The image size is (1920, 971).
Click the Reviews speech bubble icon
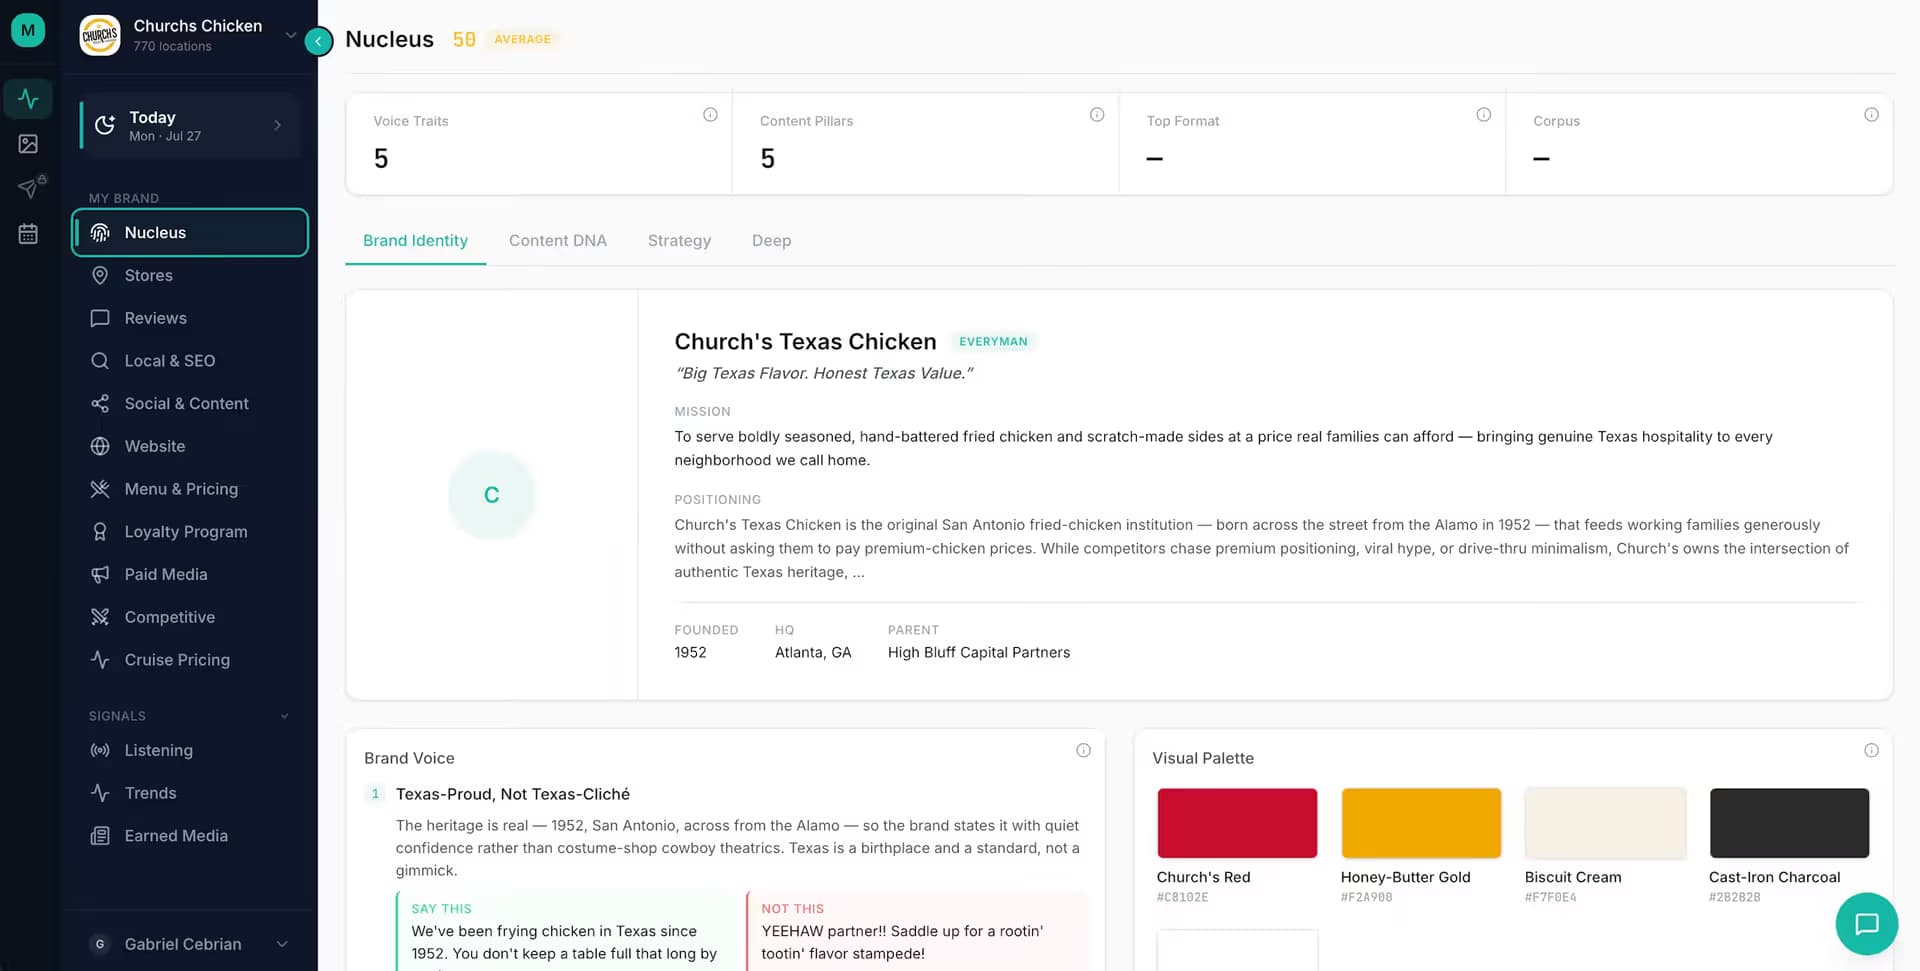click(100, 318)
